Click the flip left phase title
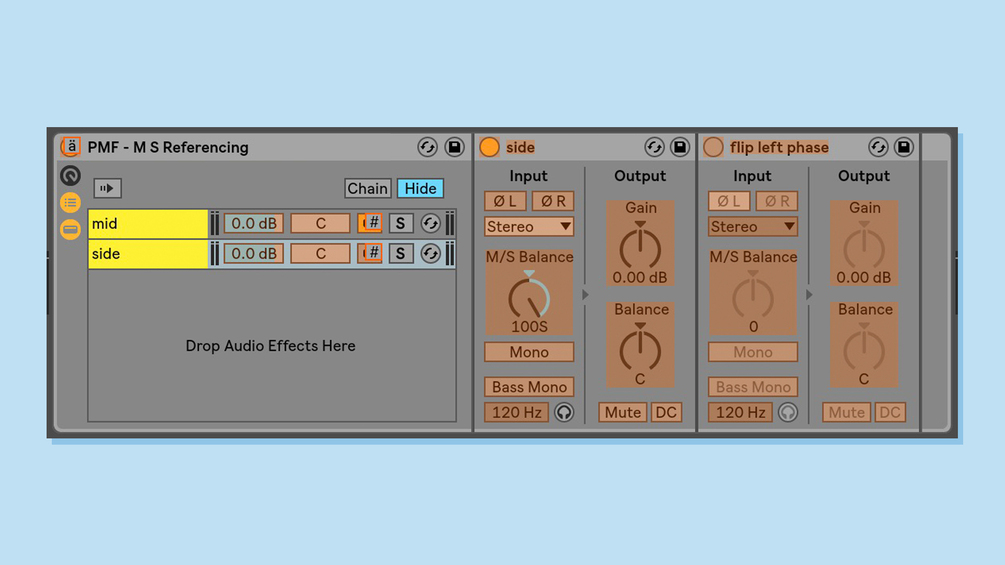This screenshot has height=565, width=1005. (x=779, y=147)
